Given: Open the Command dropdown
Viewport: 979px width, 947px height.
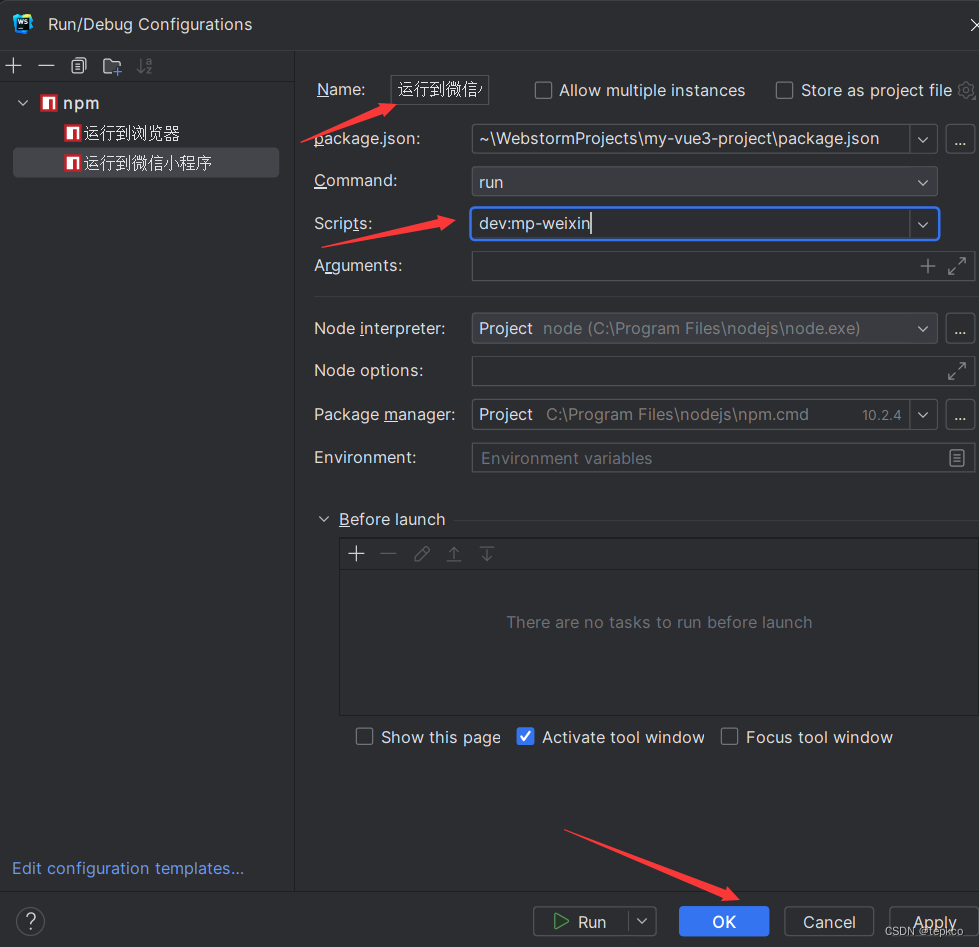Looking at the screenshot, I should pyautogui.click(x=923, y=182).
